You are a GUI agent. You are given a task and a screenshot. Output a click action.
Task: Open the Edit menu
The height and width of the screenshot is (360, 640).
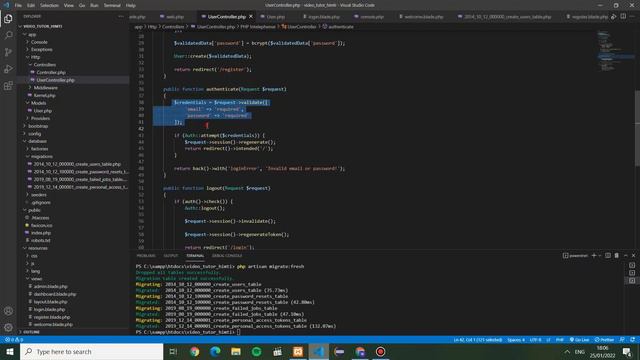click(31, 5)
